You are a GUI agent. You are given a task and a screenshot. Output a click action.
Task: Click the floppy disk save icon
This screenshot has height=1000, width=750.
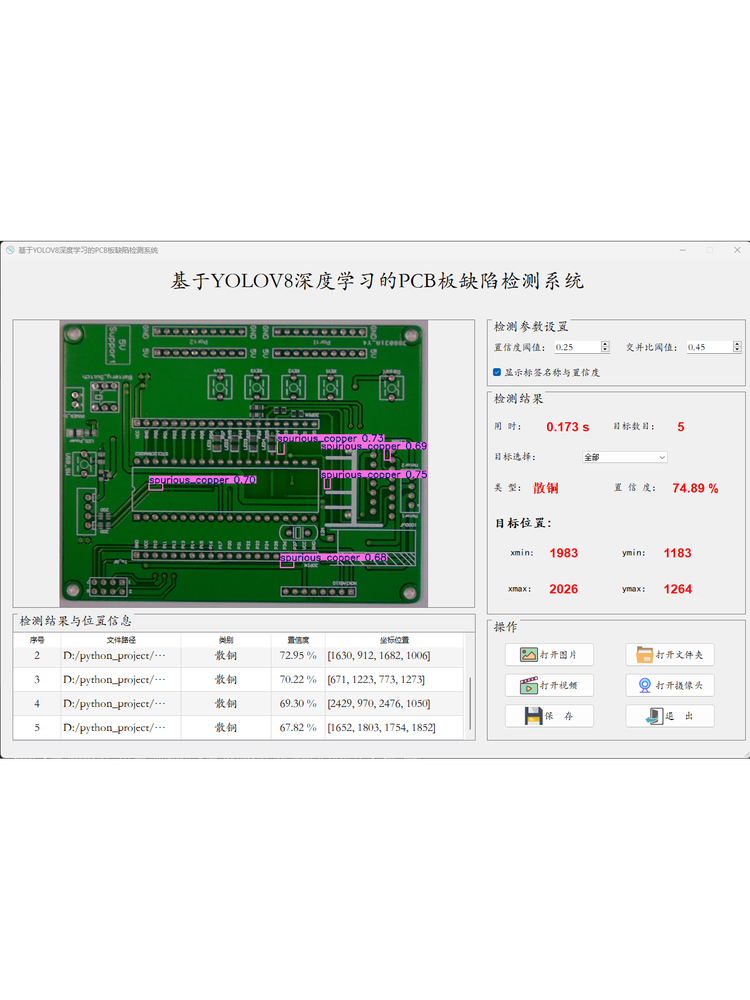(533, 716)
